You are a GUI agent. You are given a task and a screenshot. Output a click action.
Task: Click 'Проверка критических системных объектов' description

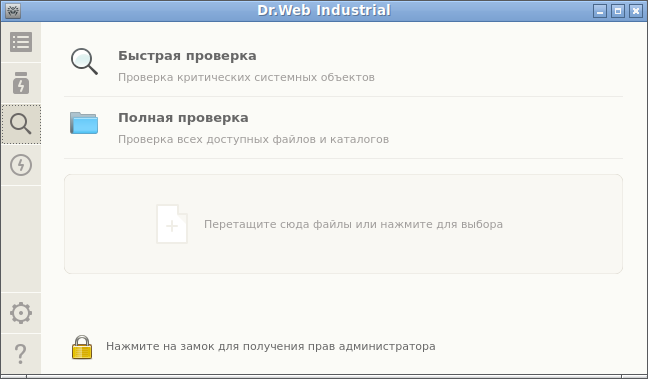coord(246,77)
